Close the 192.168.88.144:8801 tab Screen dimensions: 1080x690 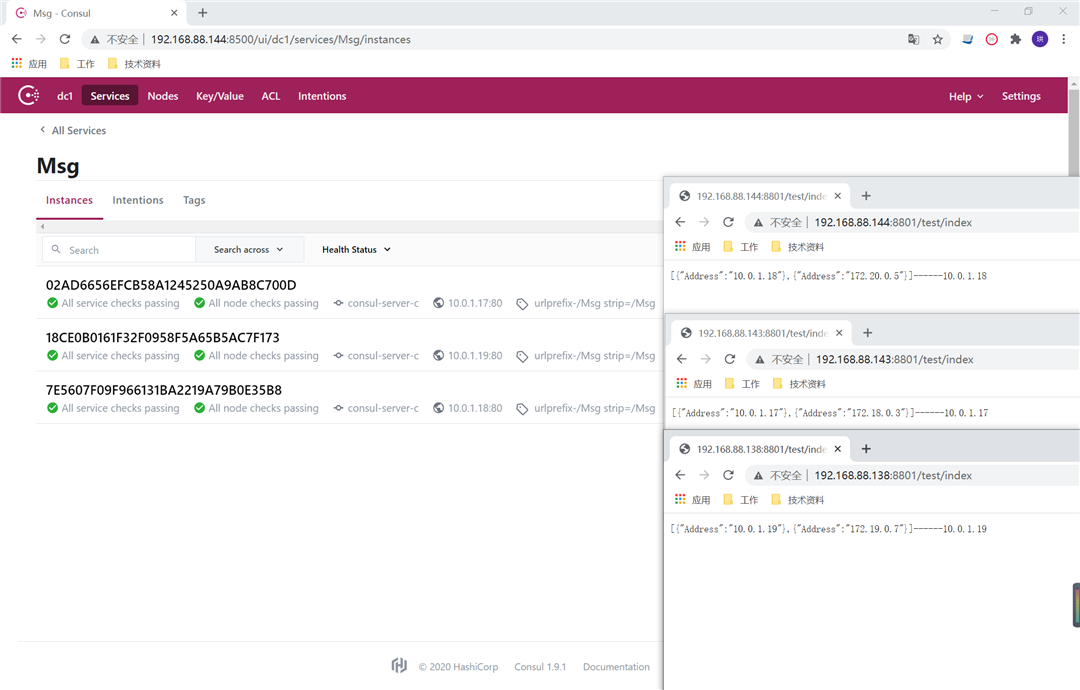coord(838,196)
